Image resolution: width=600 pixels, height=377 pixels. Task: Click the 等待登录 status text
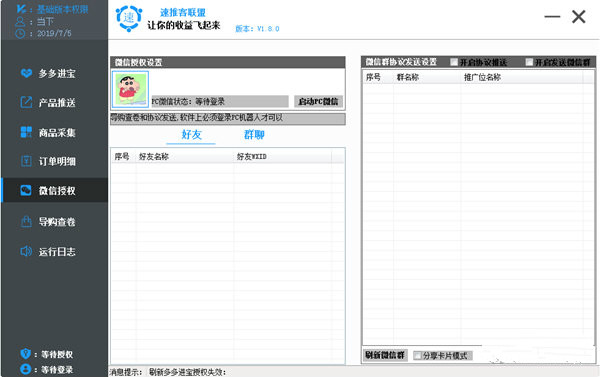57,370
